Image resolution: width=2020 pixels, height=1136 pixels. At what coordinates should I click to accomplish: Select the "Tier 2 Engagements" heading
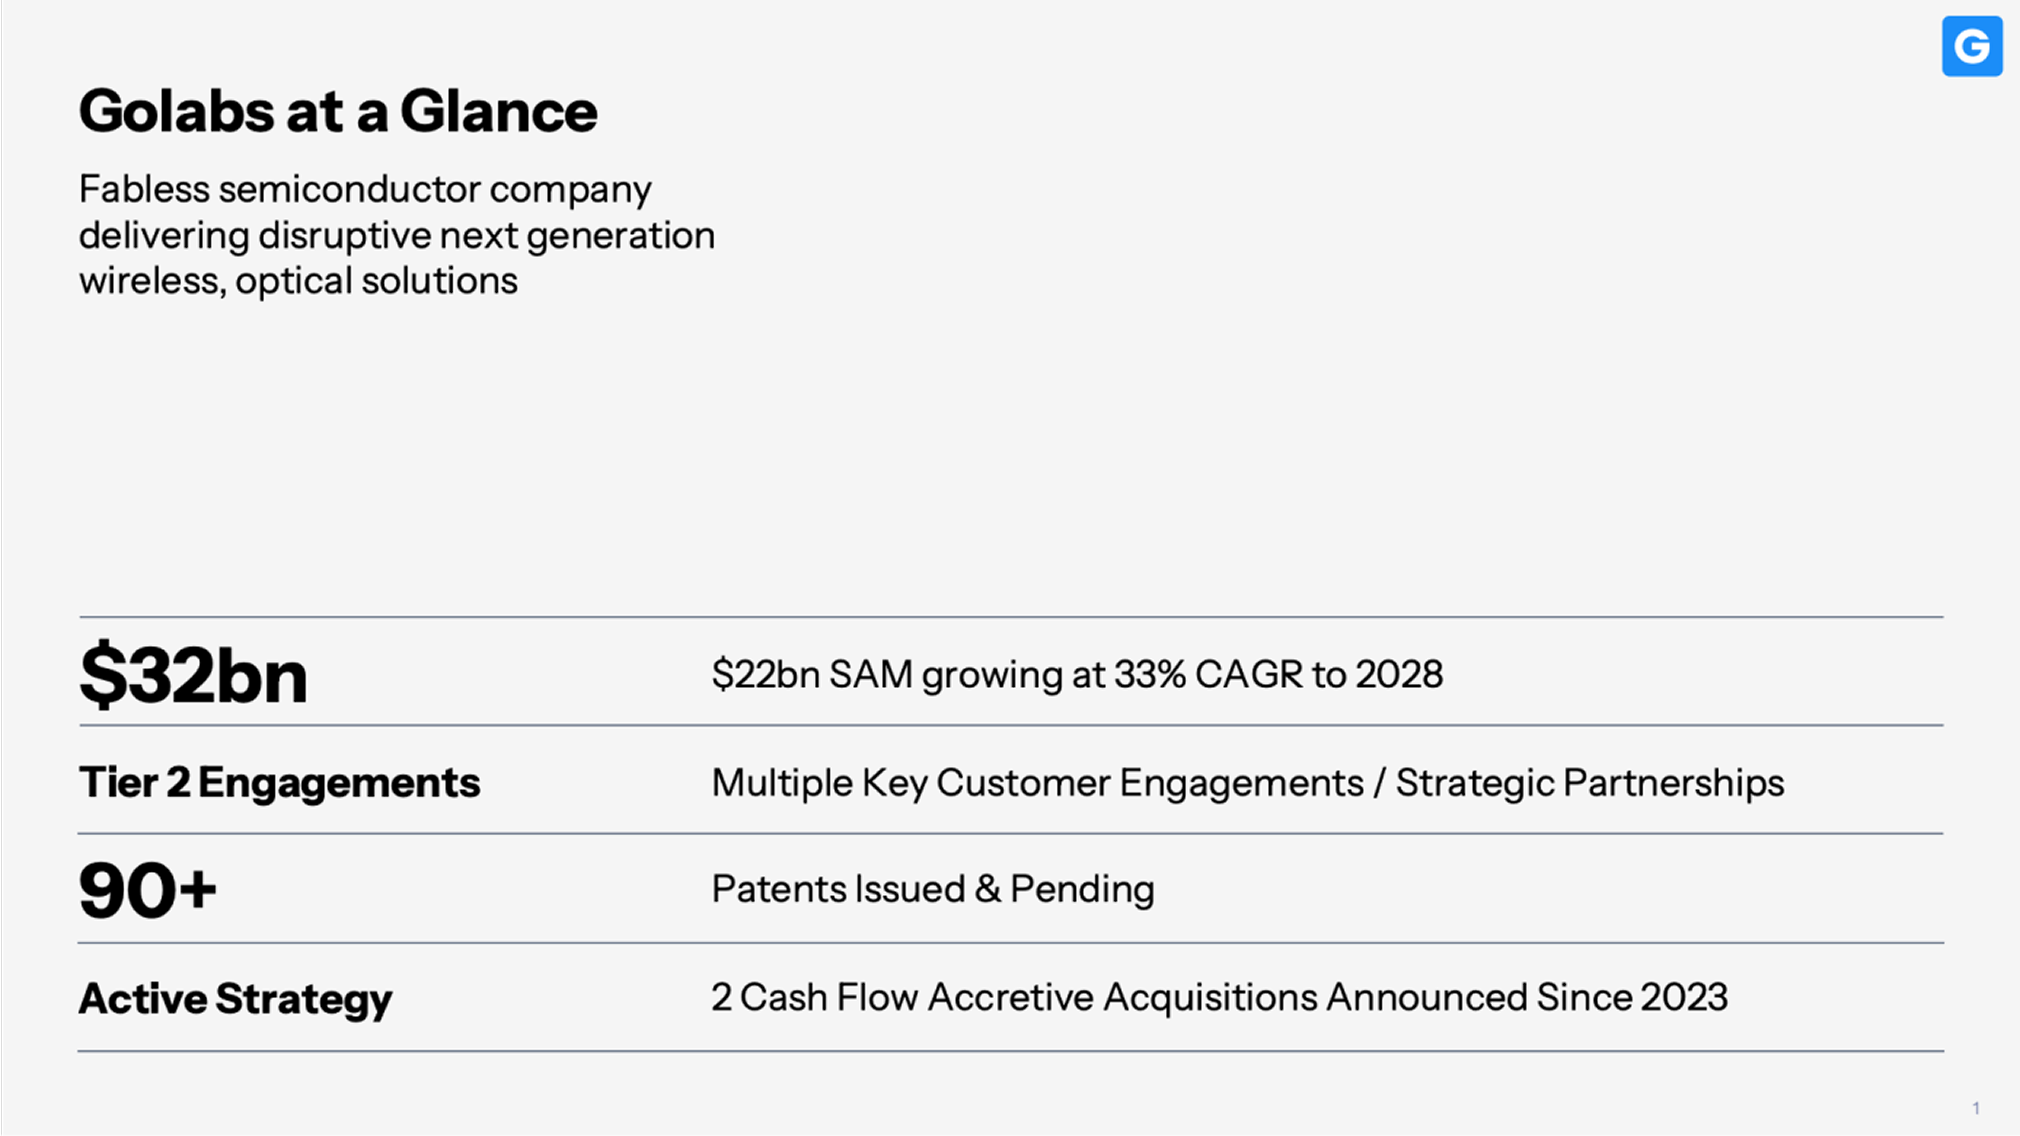279,783
